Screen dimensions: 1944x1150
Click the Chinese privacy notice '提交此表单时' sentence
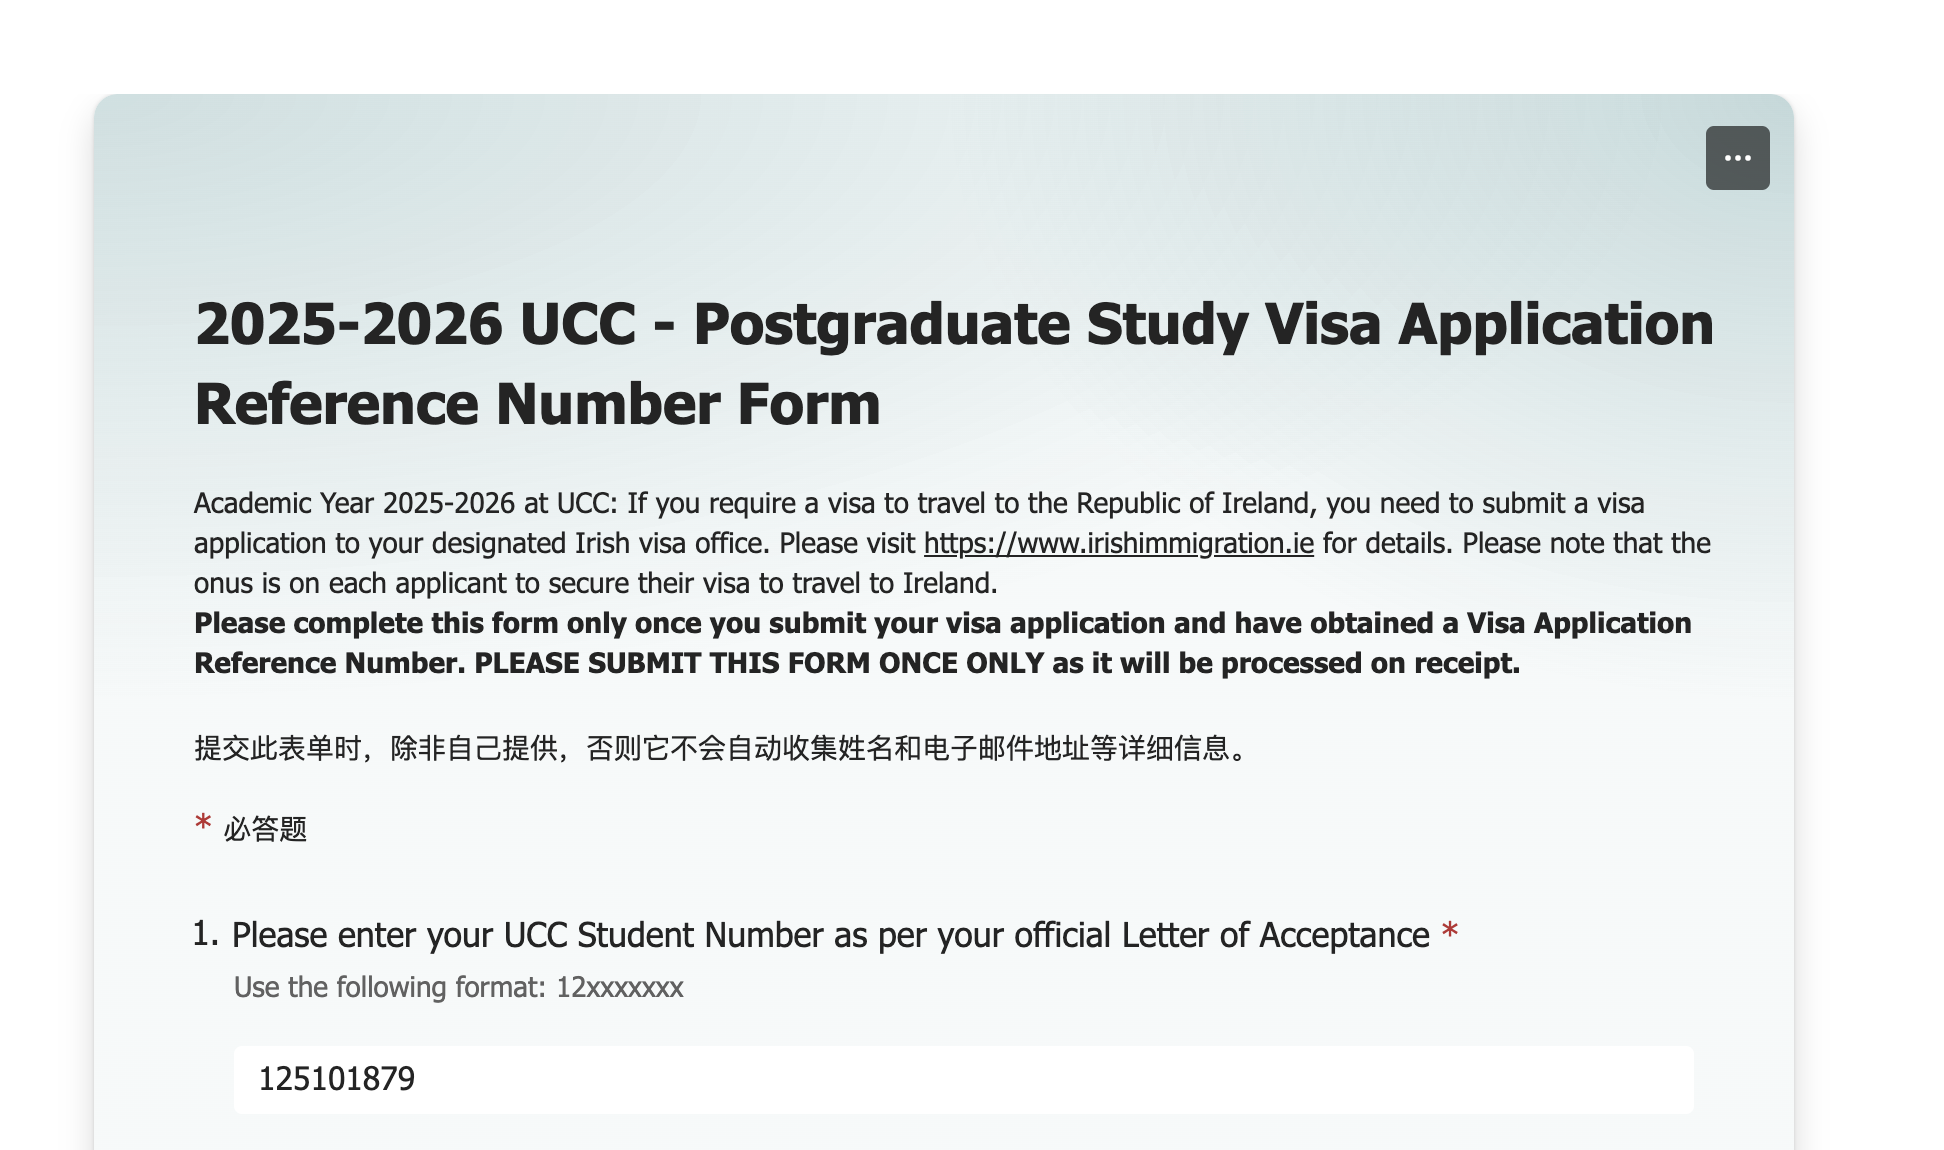(720, 748)
